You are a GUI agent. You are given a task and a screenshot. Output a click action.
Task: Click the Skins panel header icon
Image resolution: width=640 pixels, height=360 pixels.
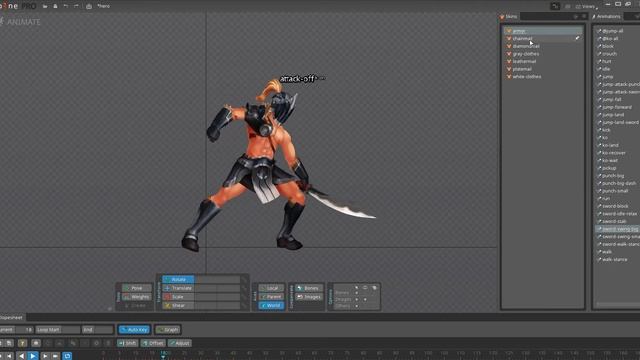[x=502, y=17]
